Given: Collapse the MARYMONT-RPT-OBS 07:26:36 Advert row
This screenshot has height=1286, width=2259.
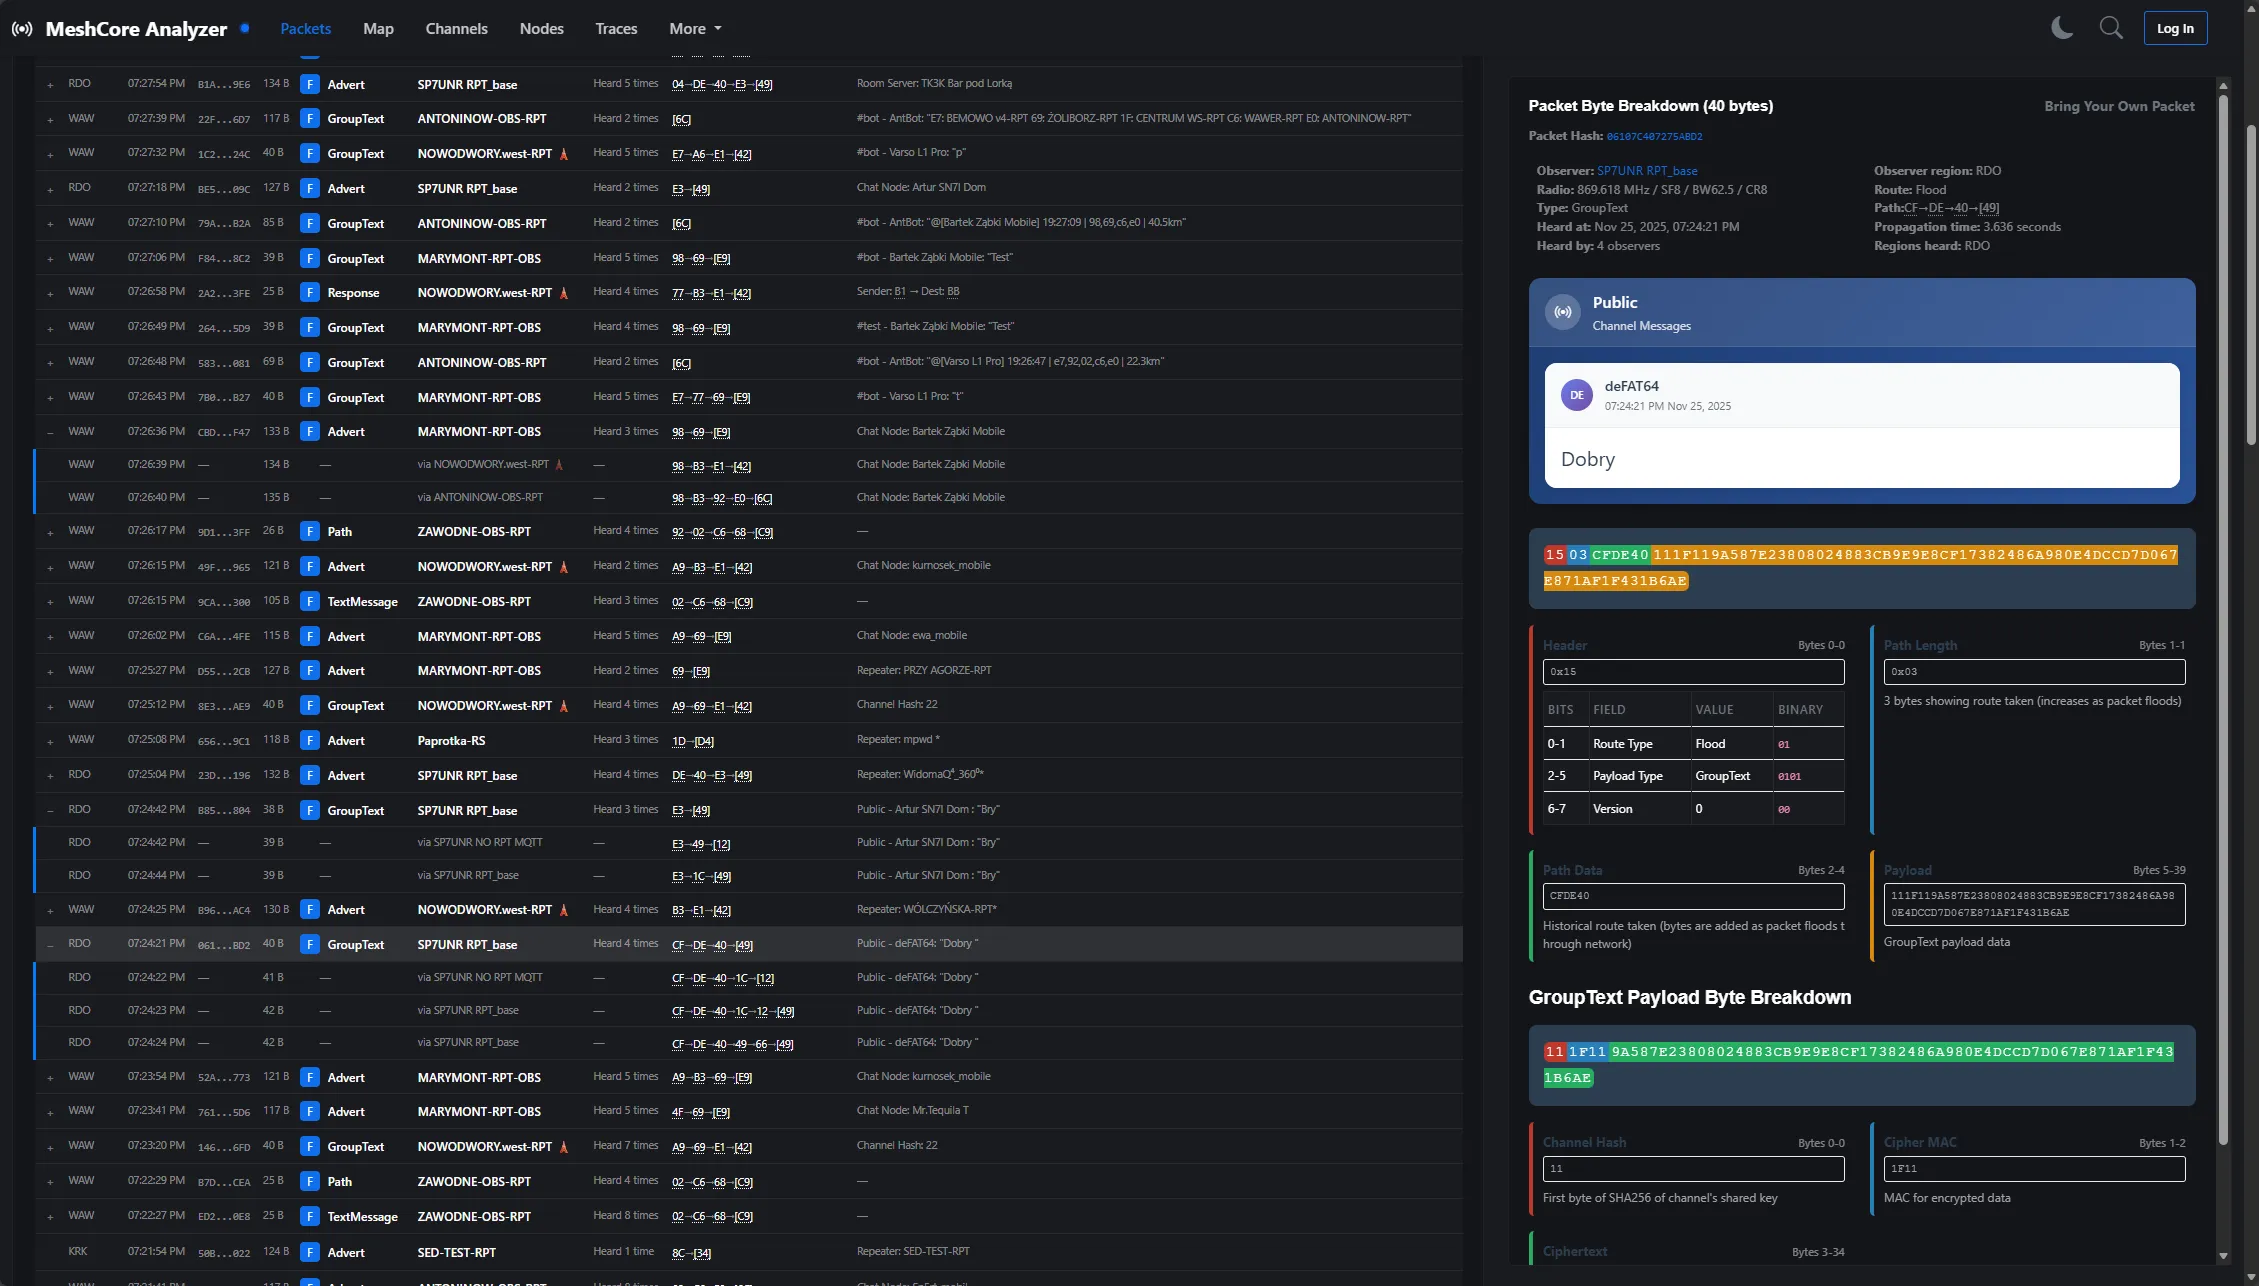Looking at the screenshot, I should tap(50, 433).
